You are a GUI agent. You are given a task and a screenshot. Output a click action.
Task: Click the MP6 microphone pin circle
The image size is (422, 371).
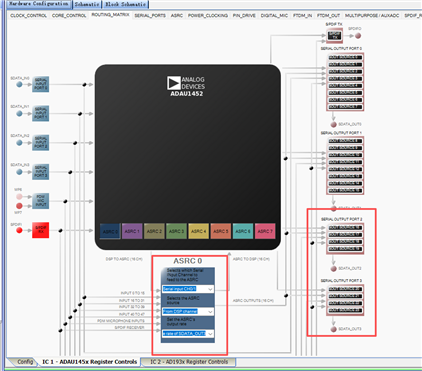click(19, 196)
